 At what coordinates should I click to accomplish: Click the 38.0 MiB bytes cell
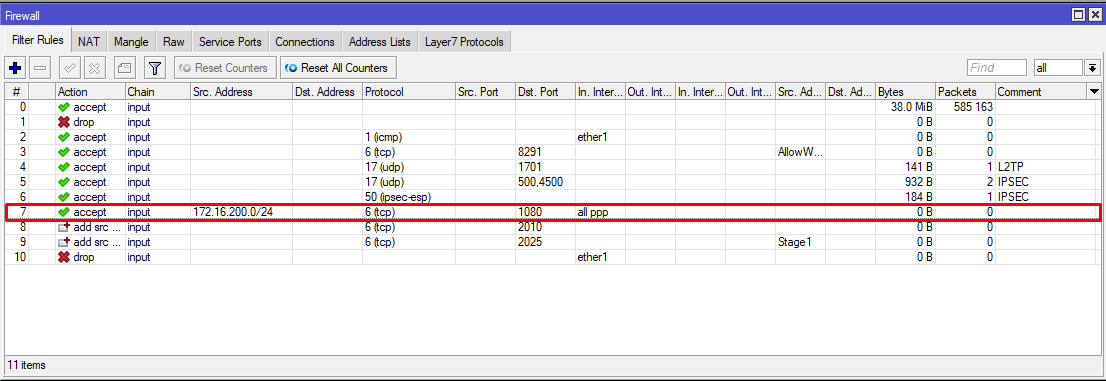pos(905,107)
